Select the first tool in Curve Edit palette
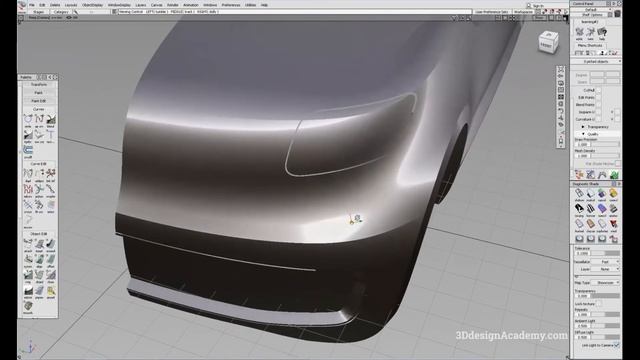 (x=28, y=173)
